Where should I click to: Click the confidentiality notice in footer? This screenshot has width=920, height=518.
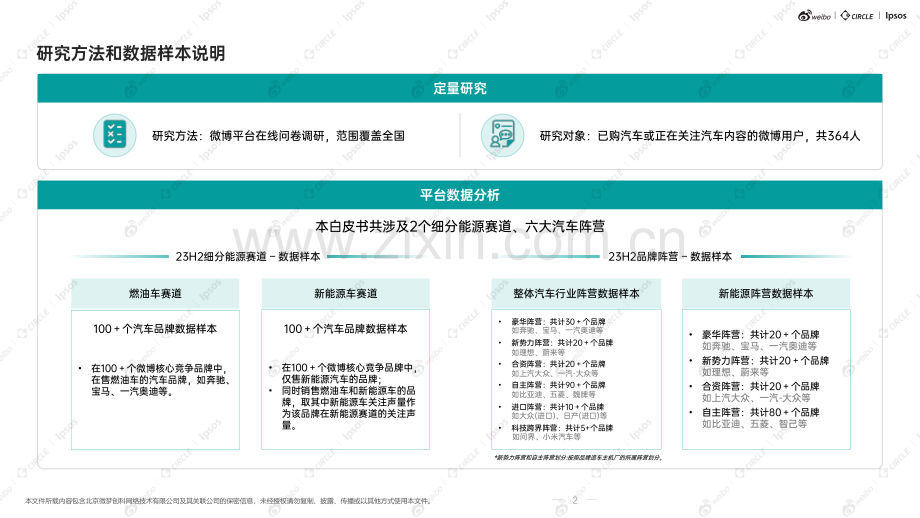[228, 501]
